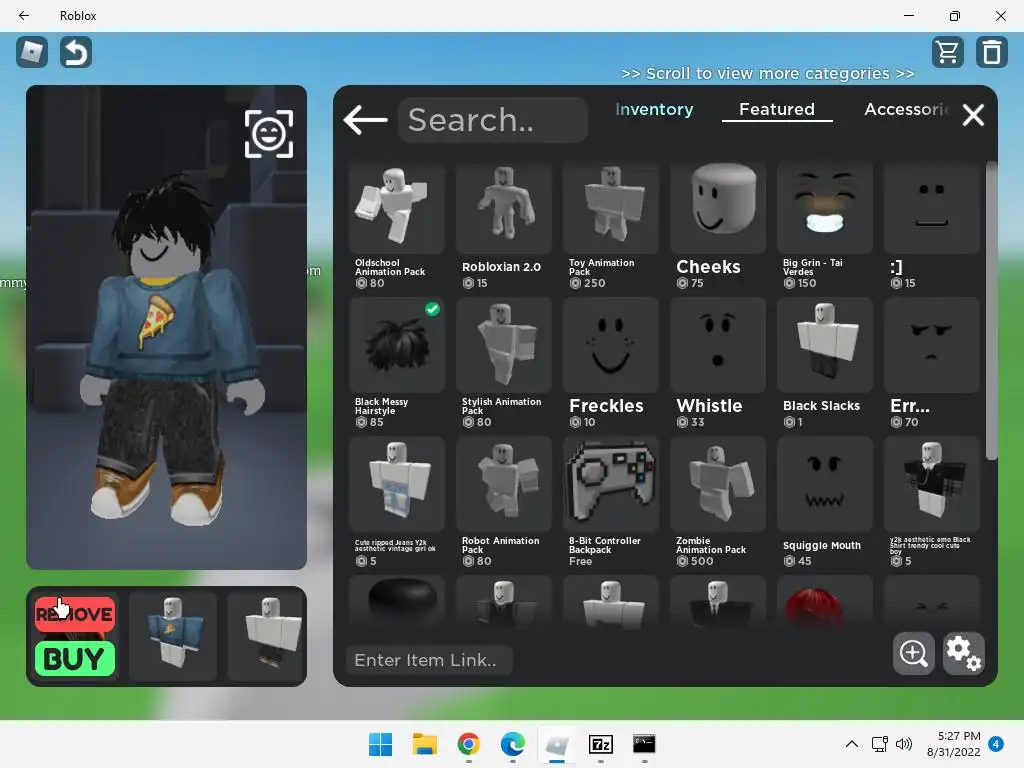This screenshot has width=1024, height=768.
Task: Open the command prompt taskbar icon
Action: click(x=644, y=744)
